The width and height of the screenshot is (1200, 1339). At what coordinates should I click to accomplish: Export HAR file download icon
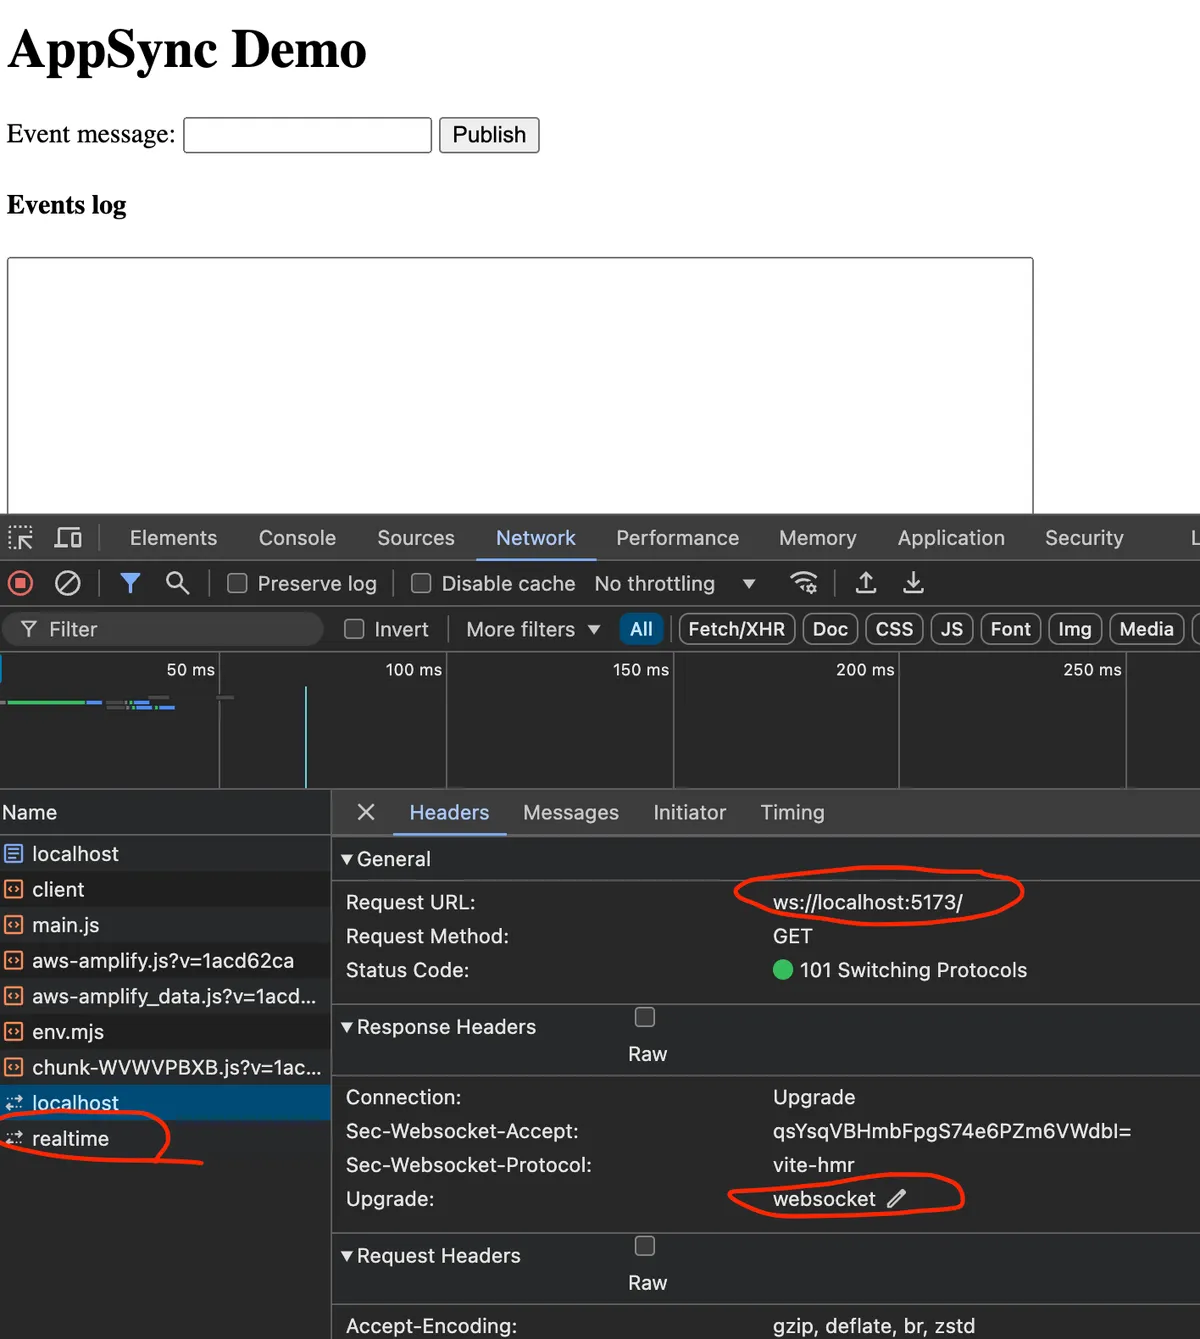point(913,583)
